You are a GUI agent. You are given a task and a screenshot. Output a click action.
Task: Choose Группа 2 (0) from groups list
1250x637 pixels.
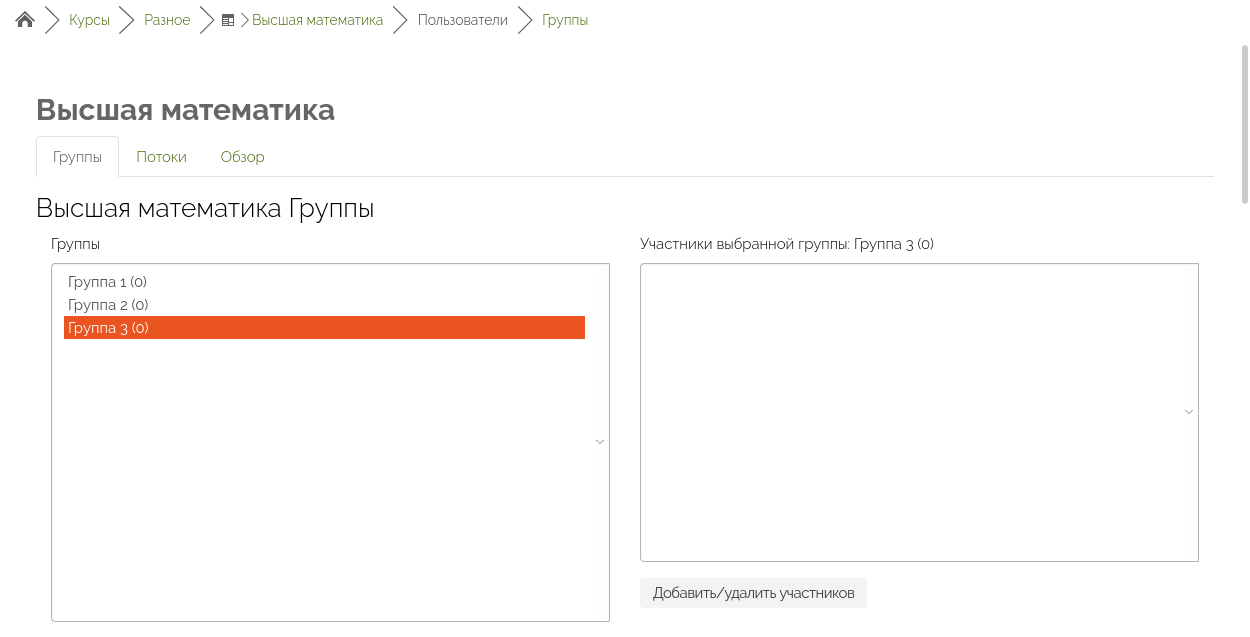[x=108, y=305]
